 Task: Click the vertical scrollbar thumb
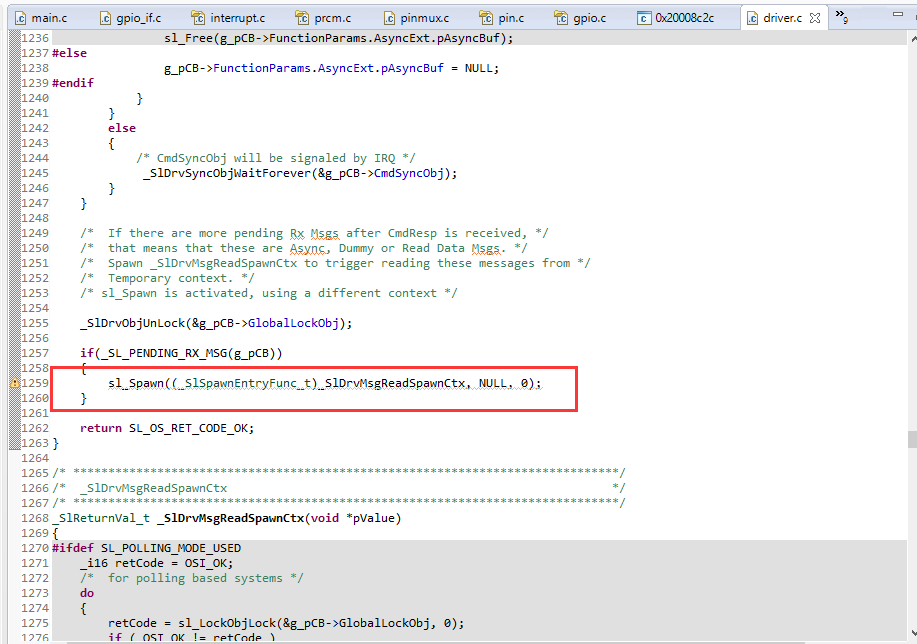point(912,439)
